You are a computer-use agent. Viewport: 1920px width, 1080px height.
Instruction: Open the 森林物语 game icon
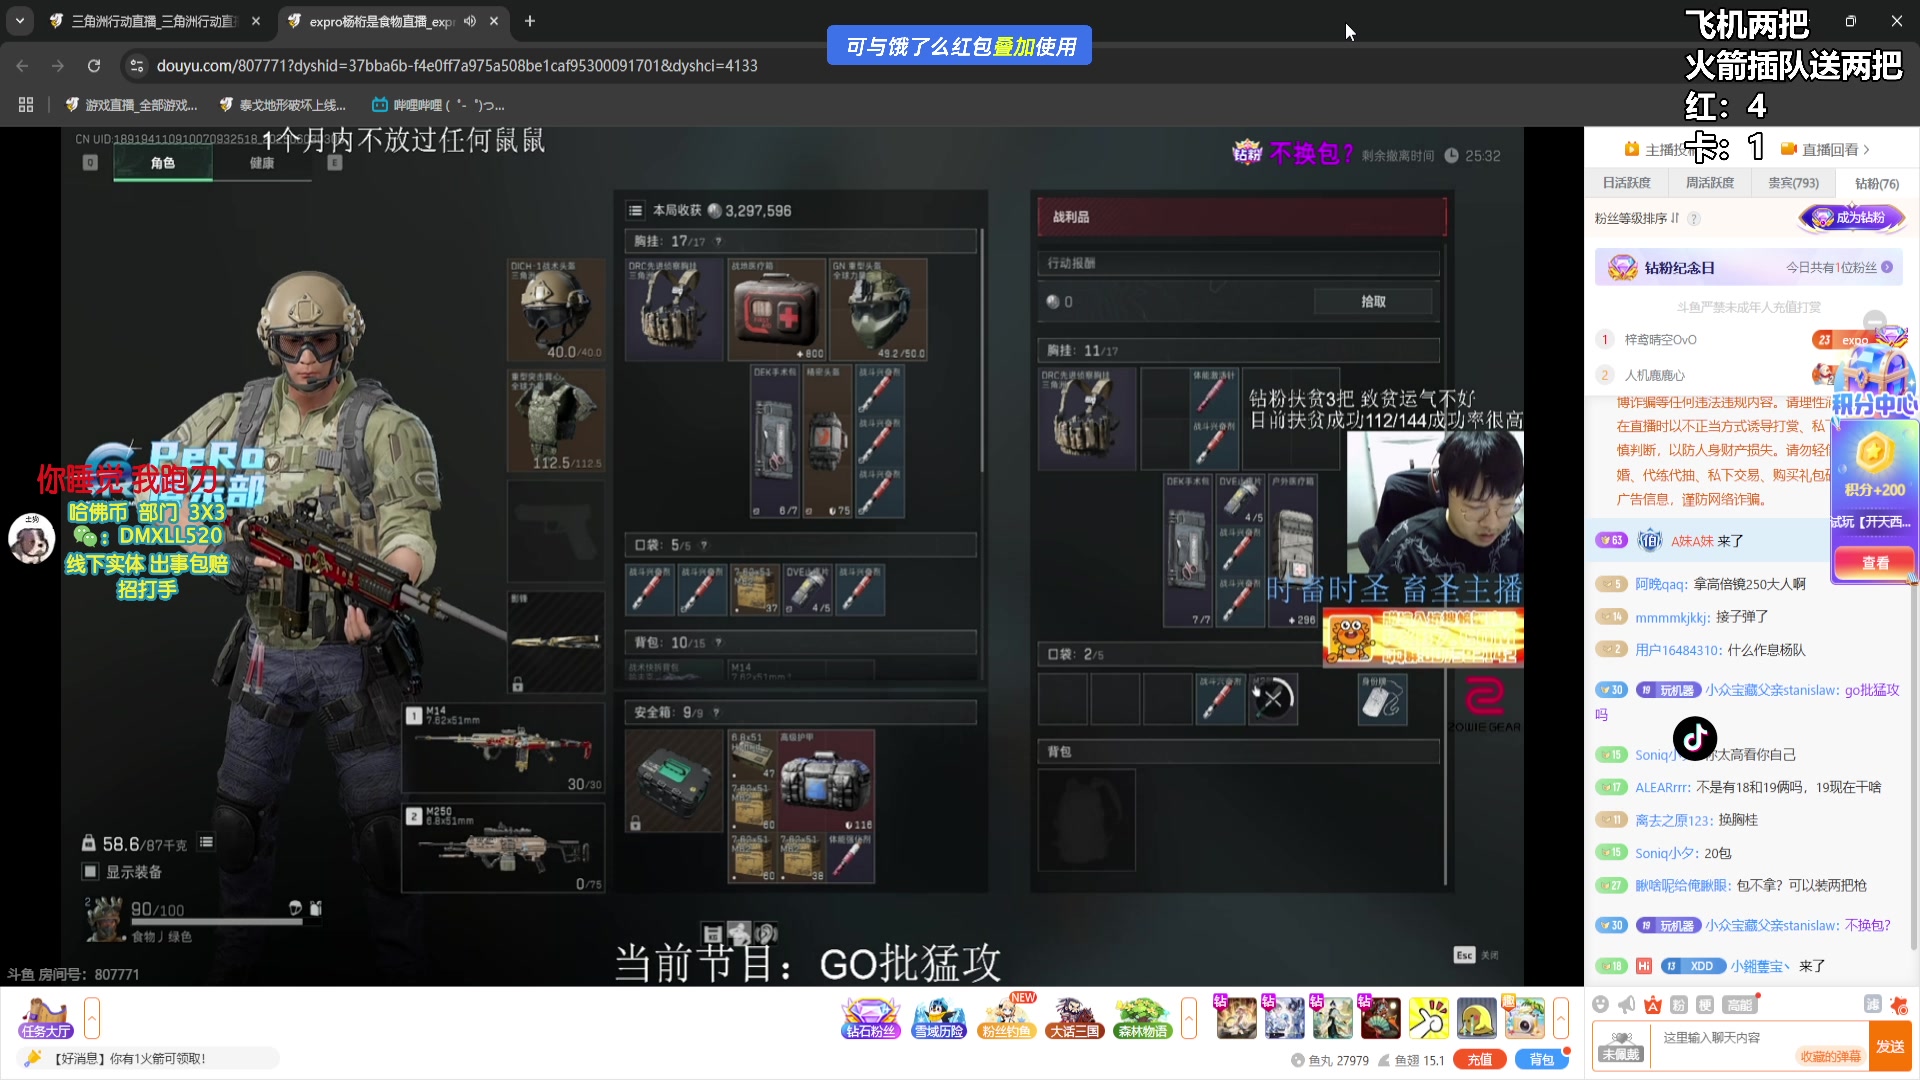click(1142, 1019)
